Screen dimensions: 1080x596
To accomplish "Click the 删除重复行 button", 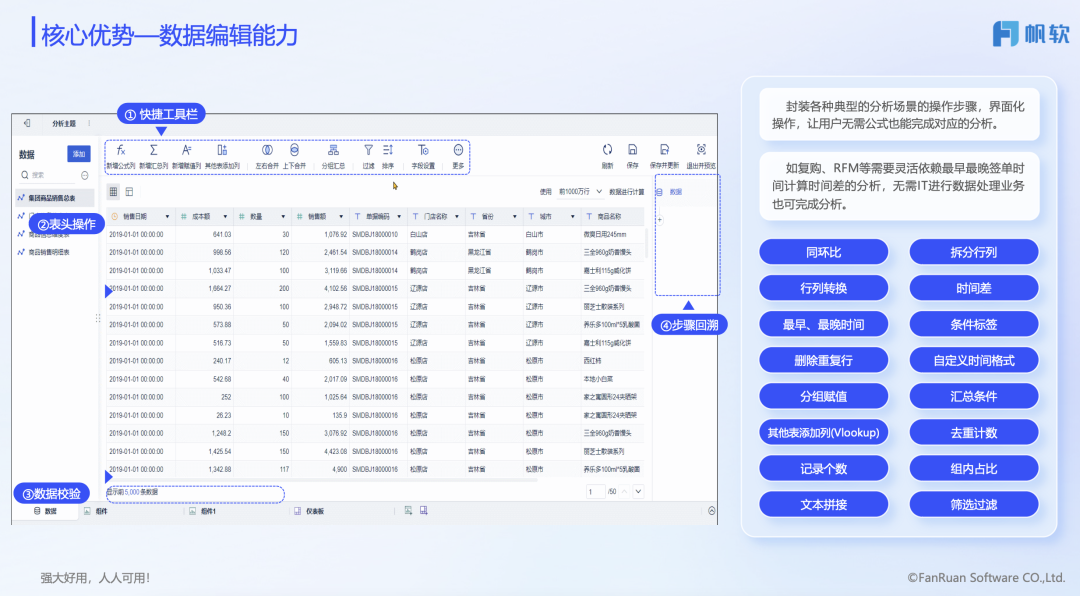I will coord(824,360).
